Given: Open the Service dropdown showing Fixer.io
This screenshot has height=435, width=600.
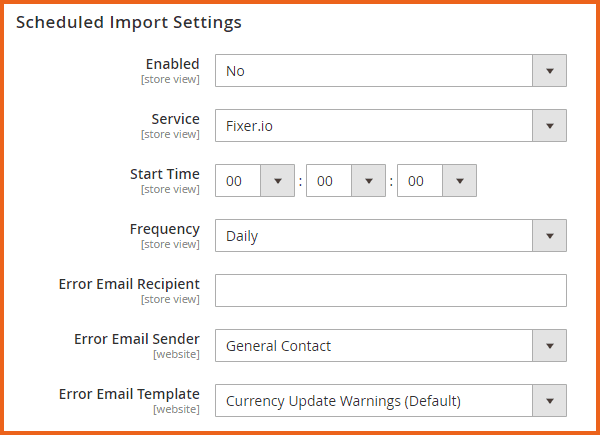Looking at the screenshot, I should [391, 125].
